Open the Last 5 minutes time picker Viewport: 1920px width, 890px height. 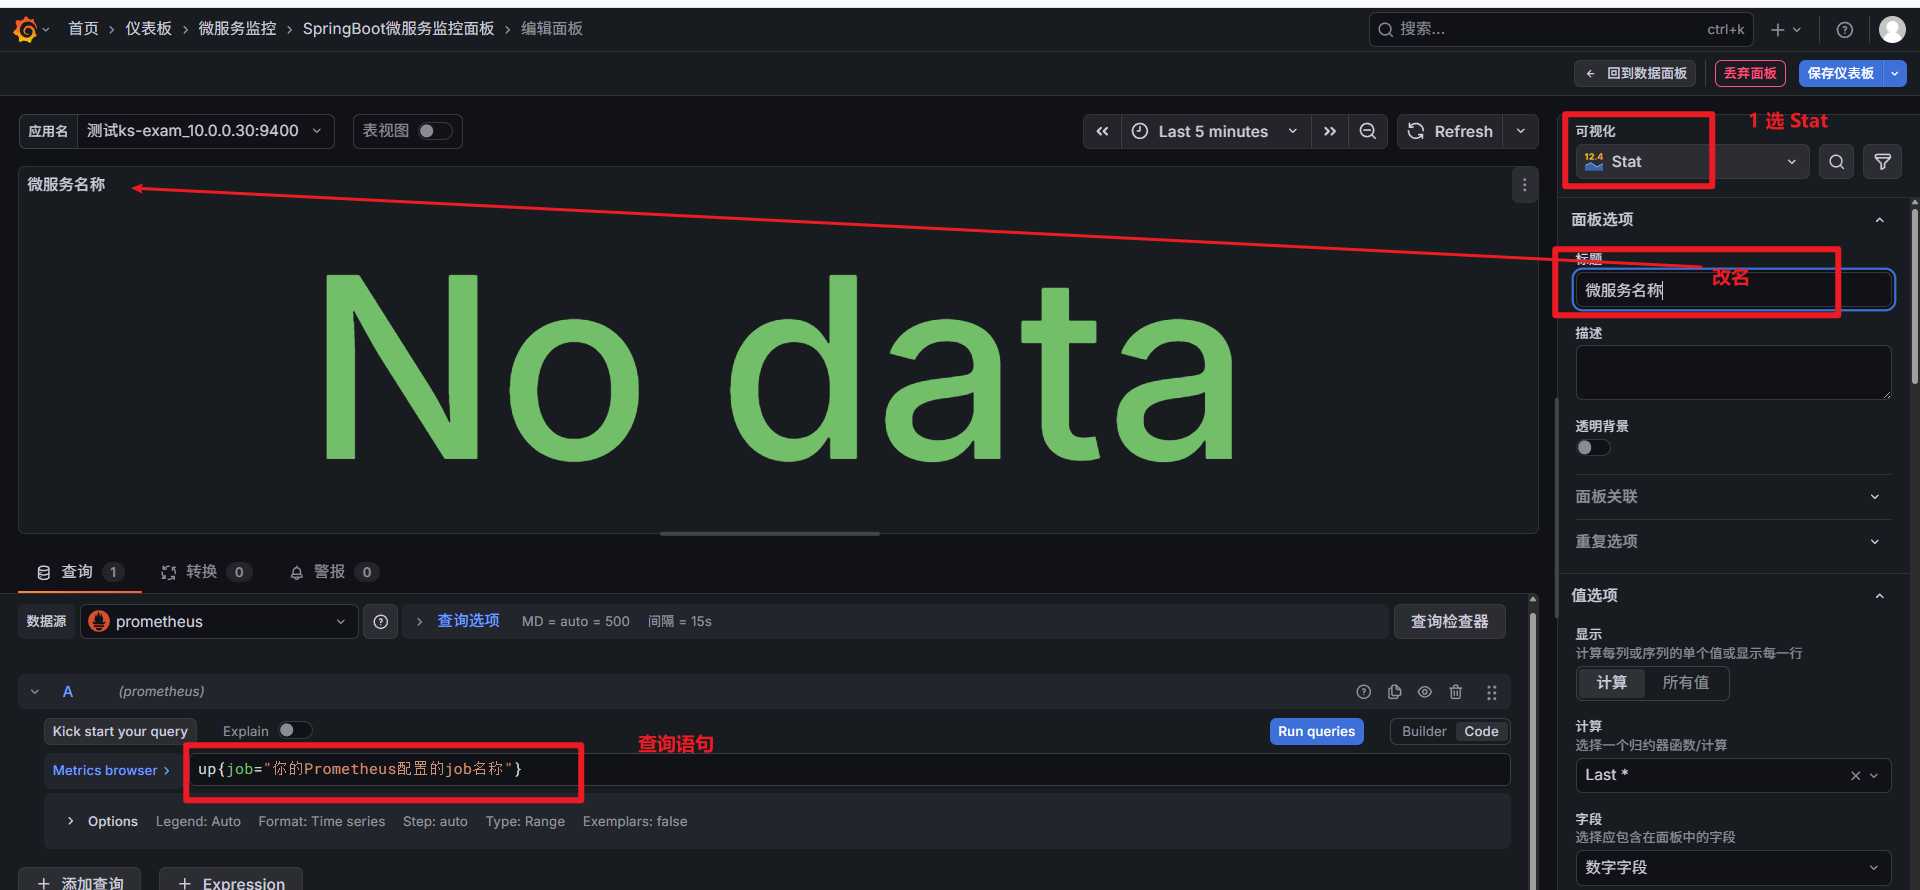click(x=1215, y=131)
